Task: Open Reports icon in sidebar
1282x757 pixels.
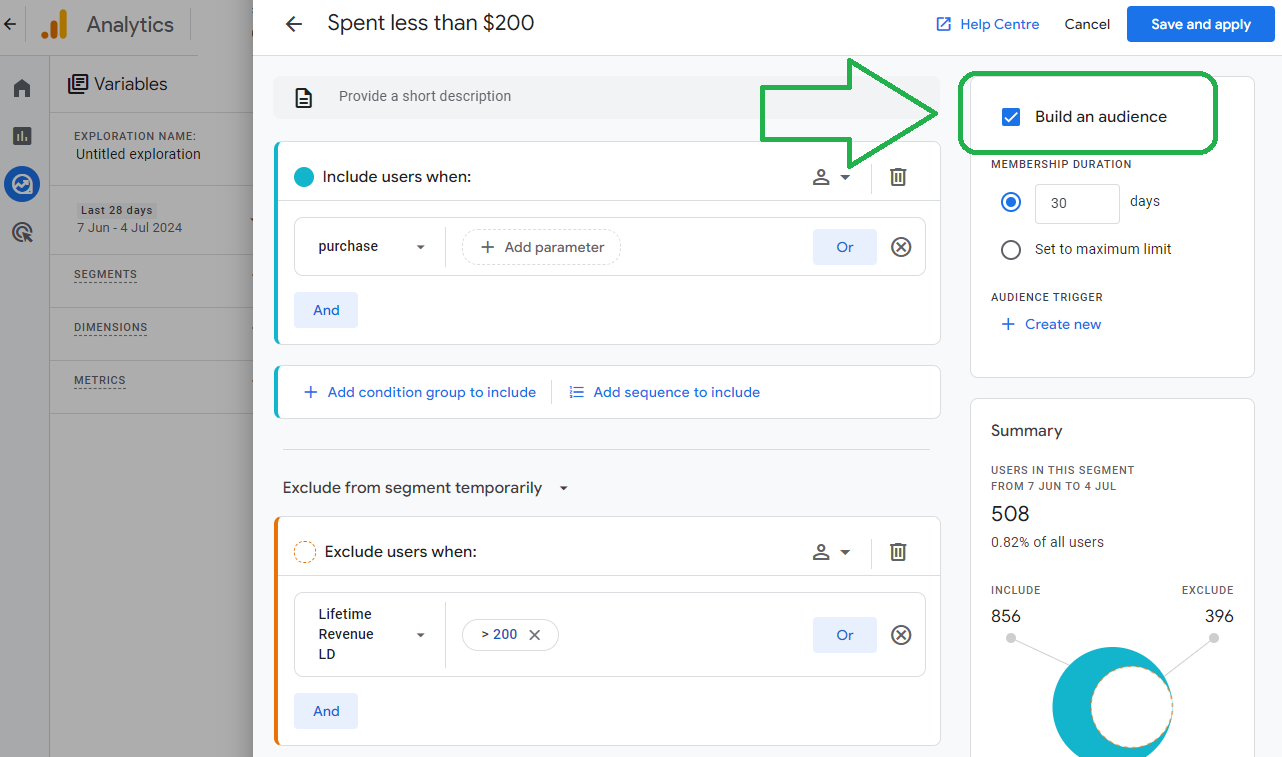Action: pos(22,135)
